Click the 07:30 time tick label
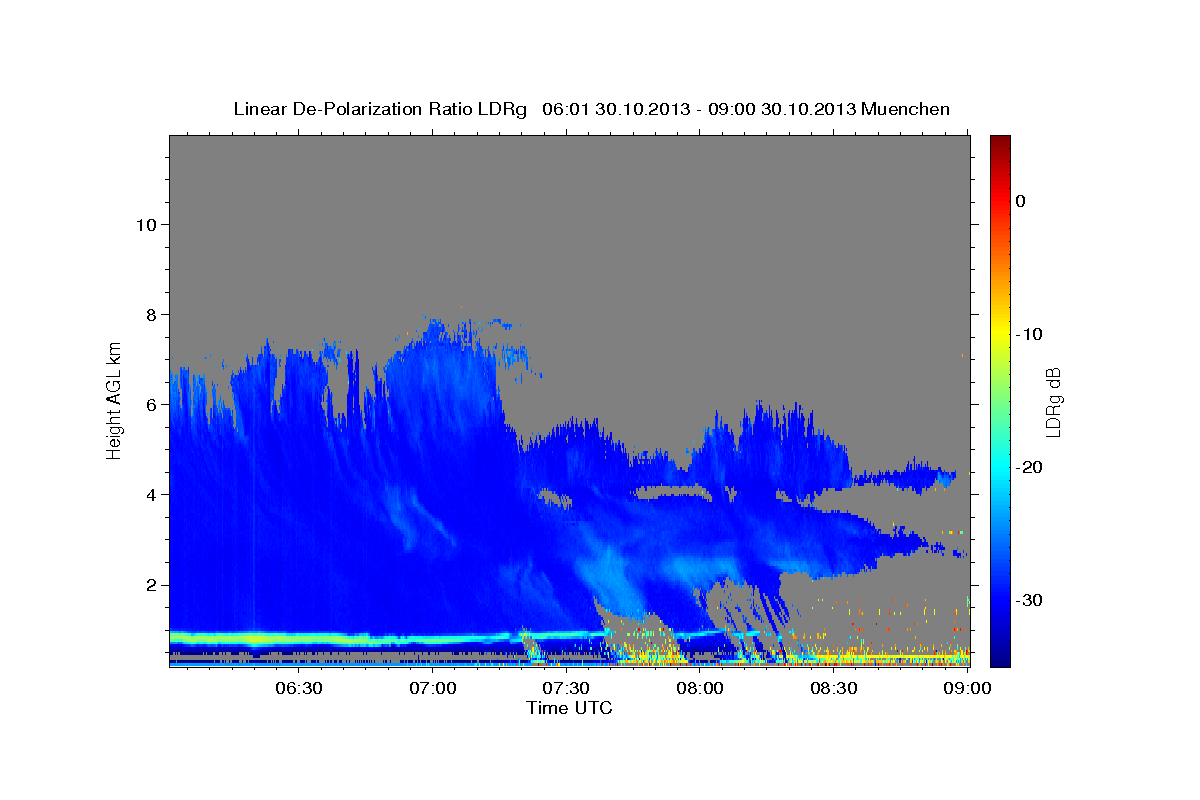The image size is (1200, 800). click(566, 688)
